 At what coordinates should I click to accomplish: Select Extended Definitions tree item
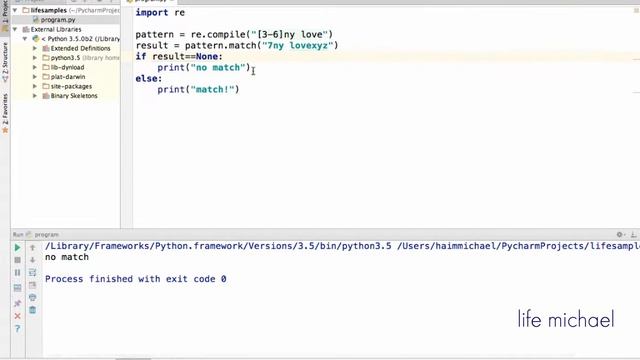(x=80, y=48)
